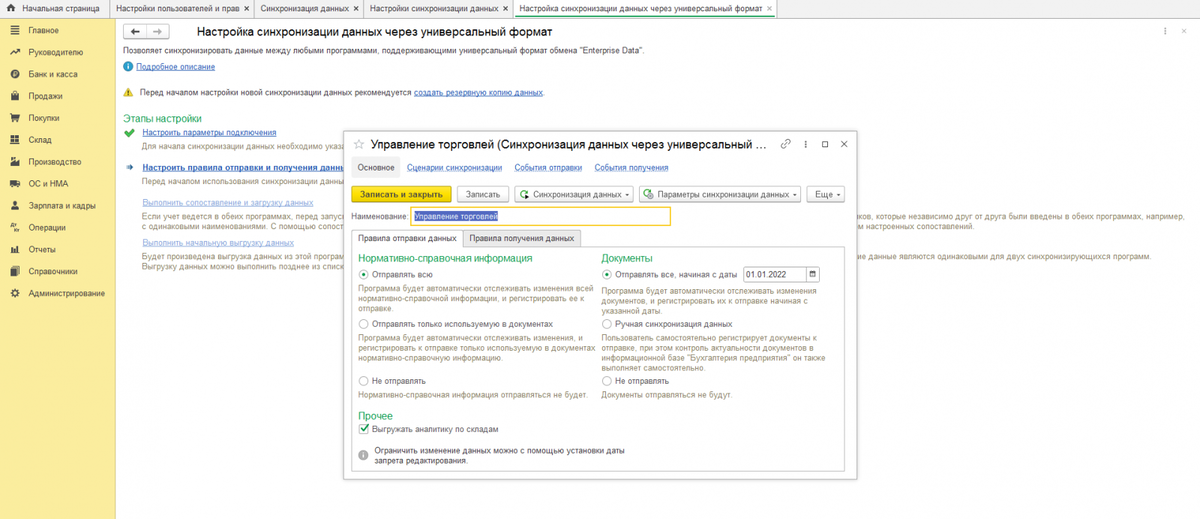
Task: Open the Операции icon in sidebar
Action: [x=15, y=227]
